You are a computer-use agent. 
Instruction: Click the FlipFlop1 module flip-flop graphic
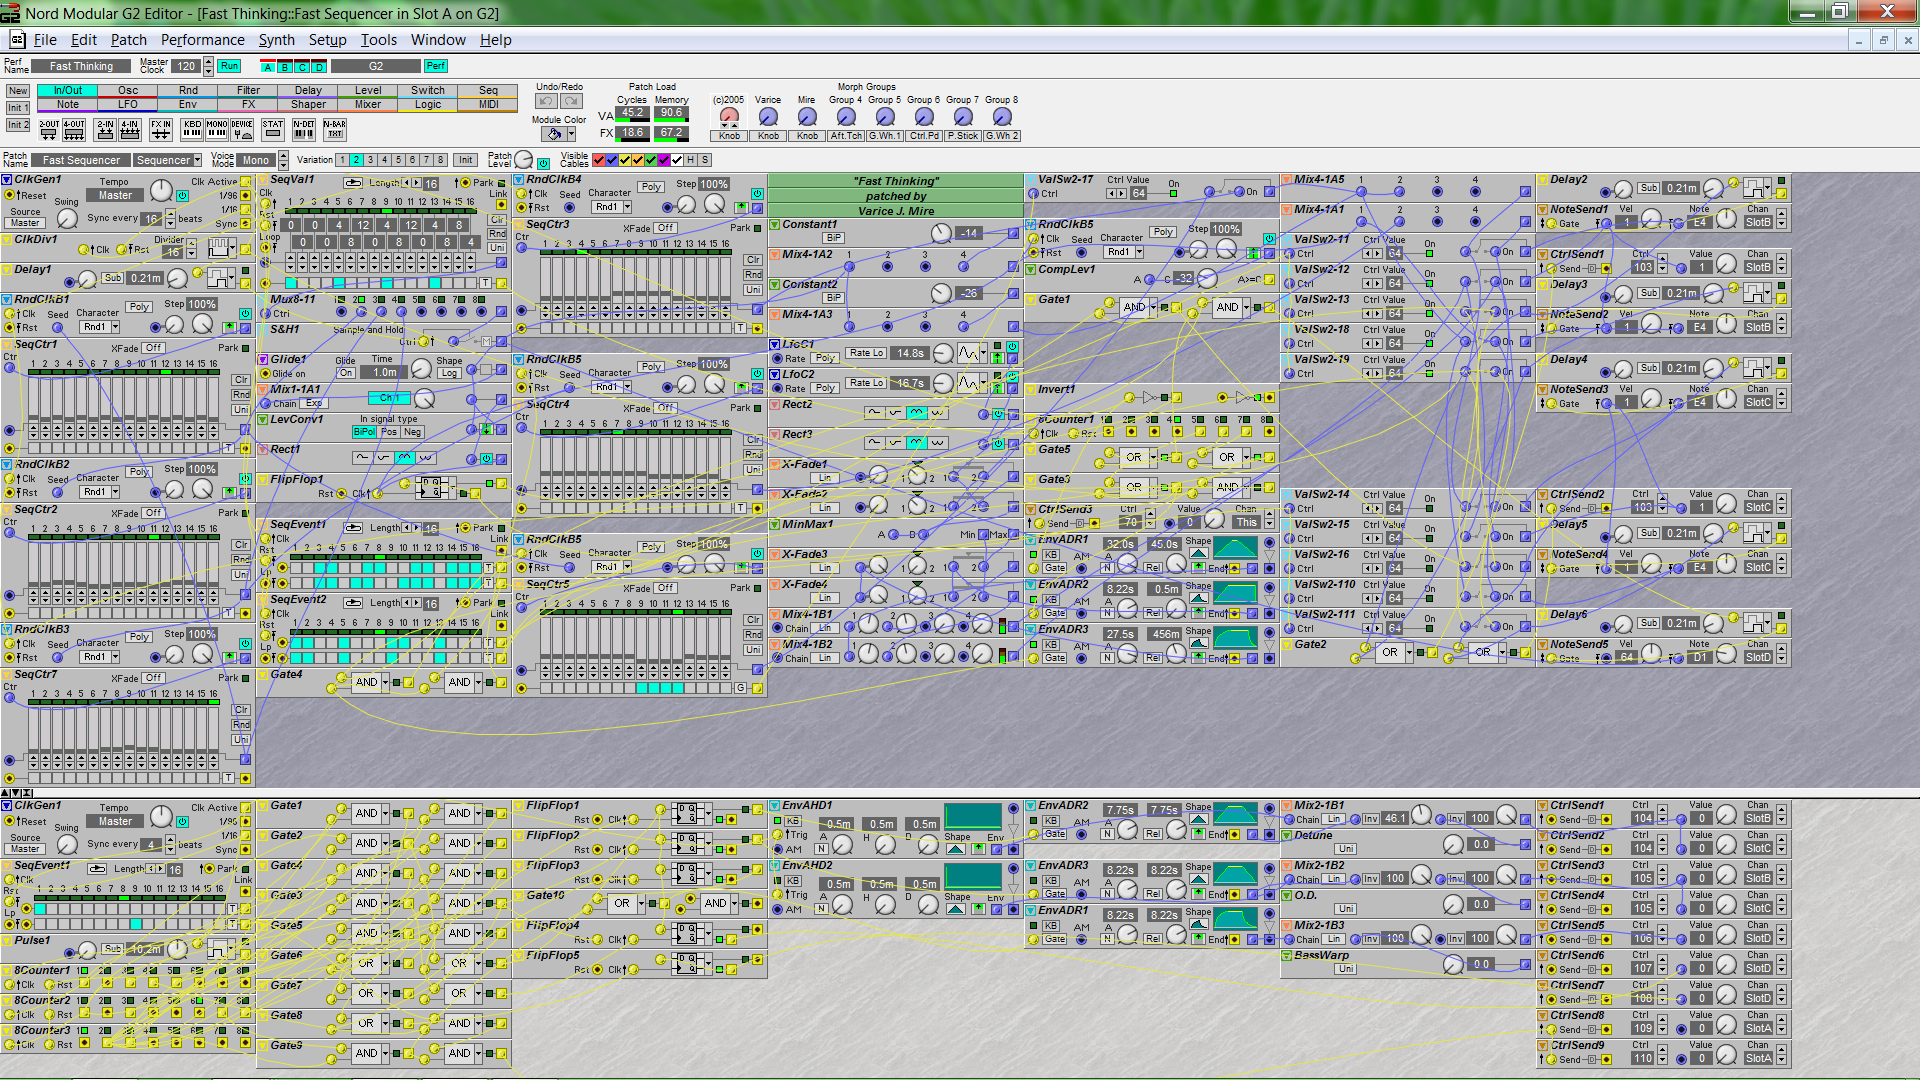click(x=430, y=488)
